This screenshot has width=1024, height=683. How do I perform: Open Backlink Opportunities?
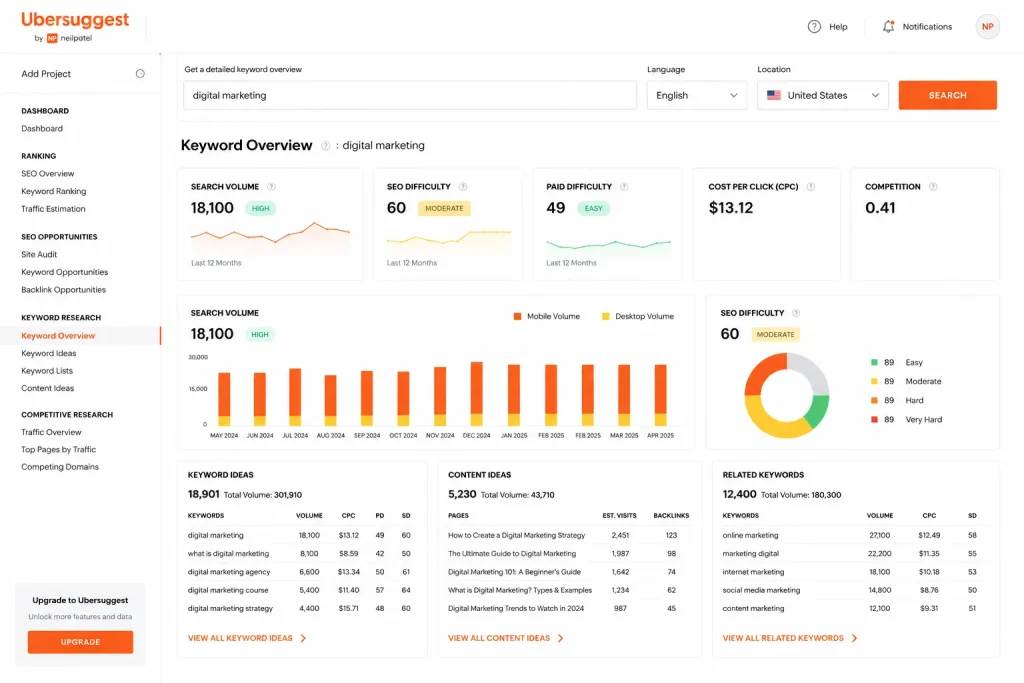tap(63, 290)
